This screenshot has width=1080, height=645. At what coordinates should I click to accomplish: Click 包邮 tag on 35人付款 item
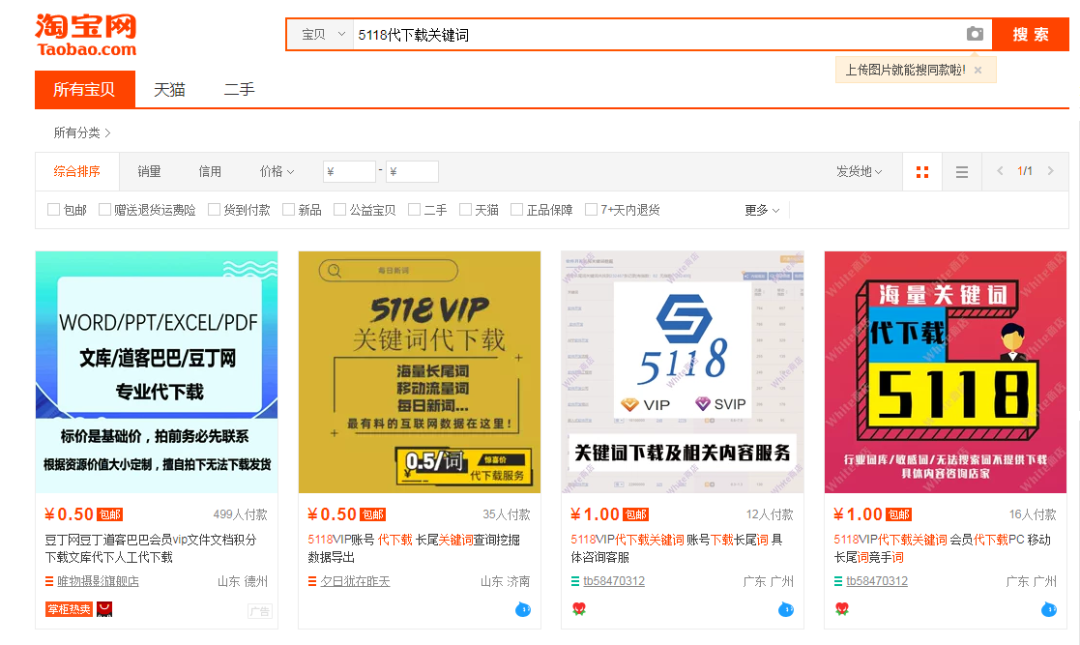[x=373, y=515]
